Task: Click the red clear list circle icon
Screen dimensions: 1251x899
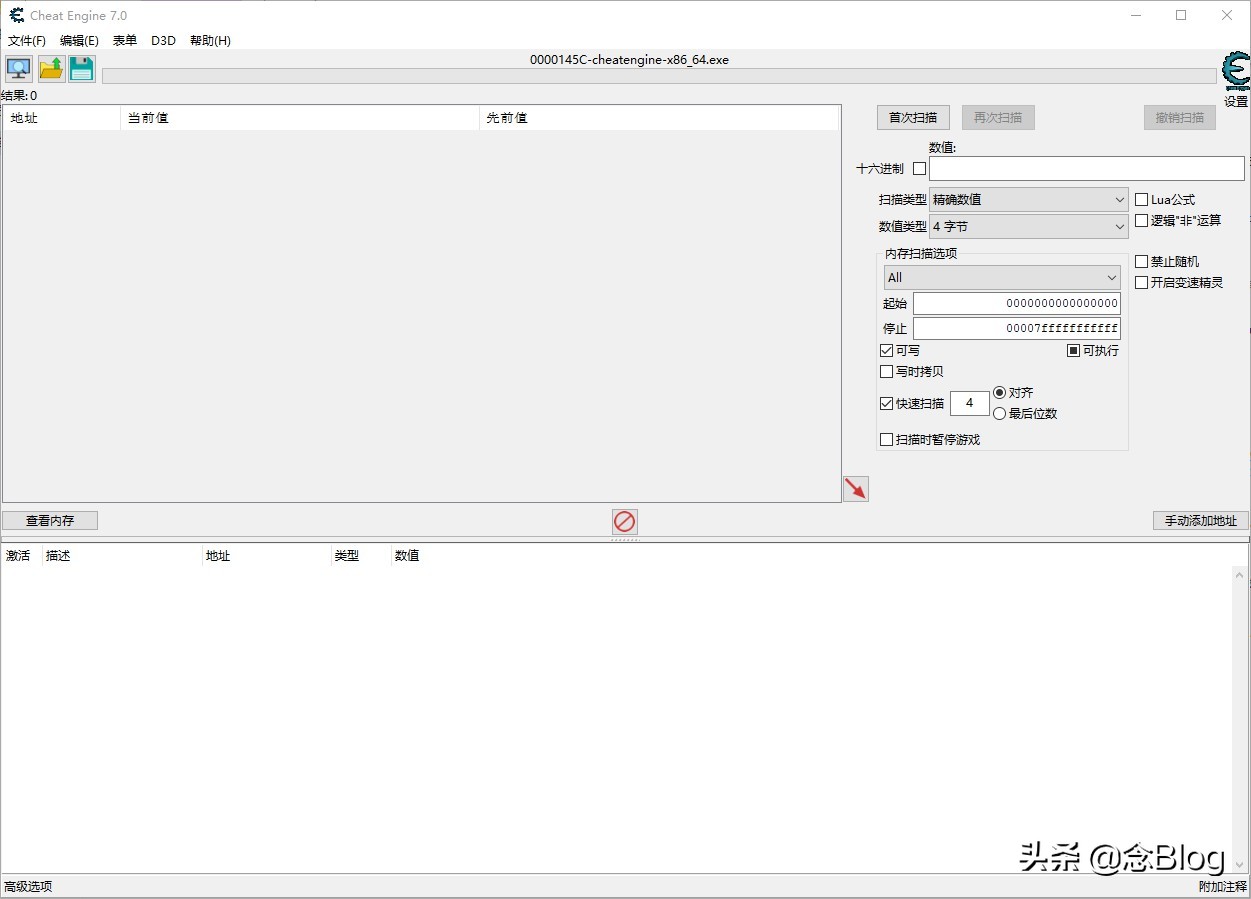Action: 624,521
